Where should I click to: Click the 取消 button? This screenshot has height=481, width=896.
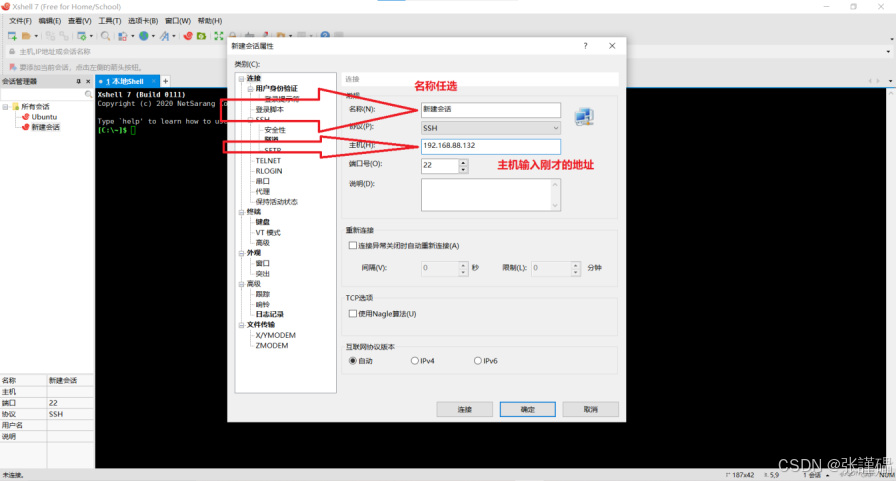click(x=590, y=409)
